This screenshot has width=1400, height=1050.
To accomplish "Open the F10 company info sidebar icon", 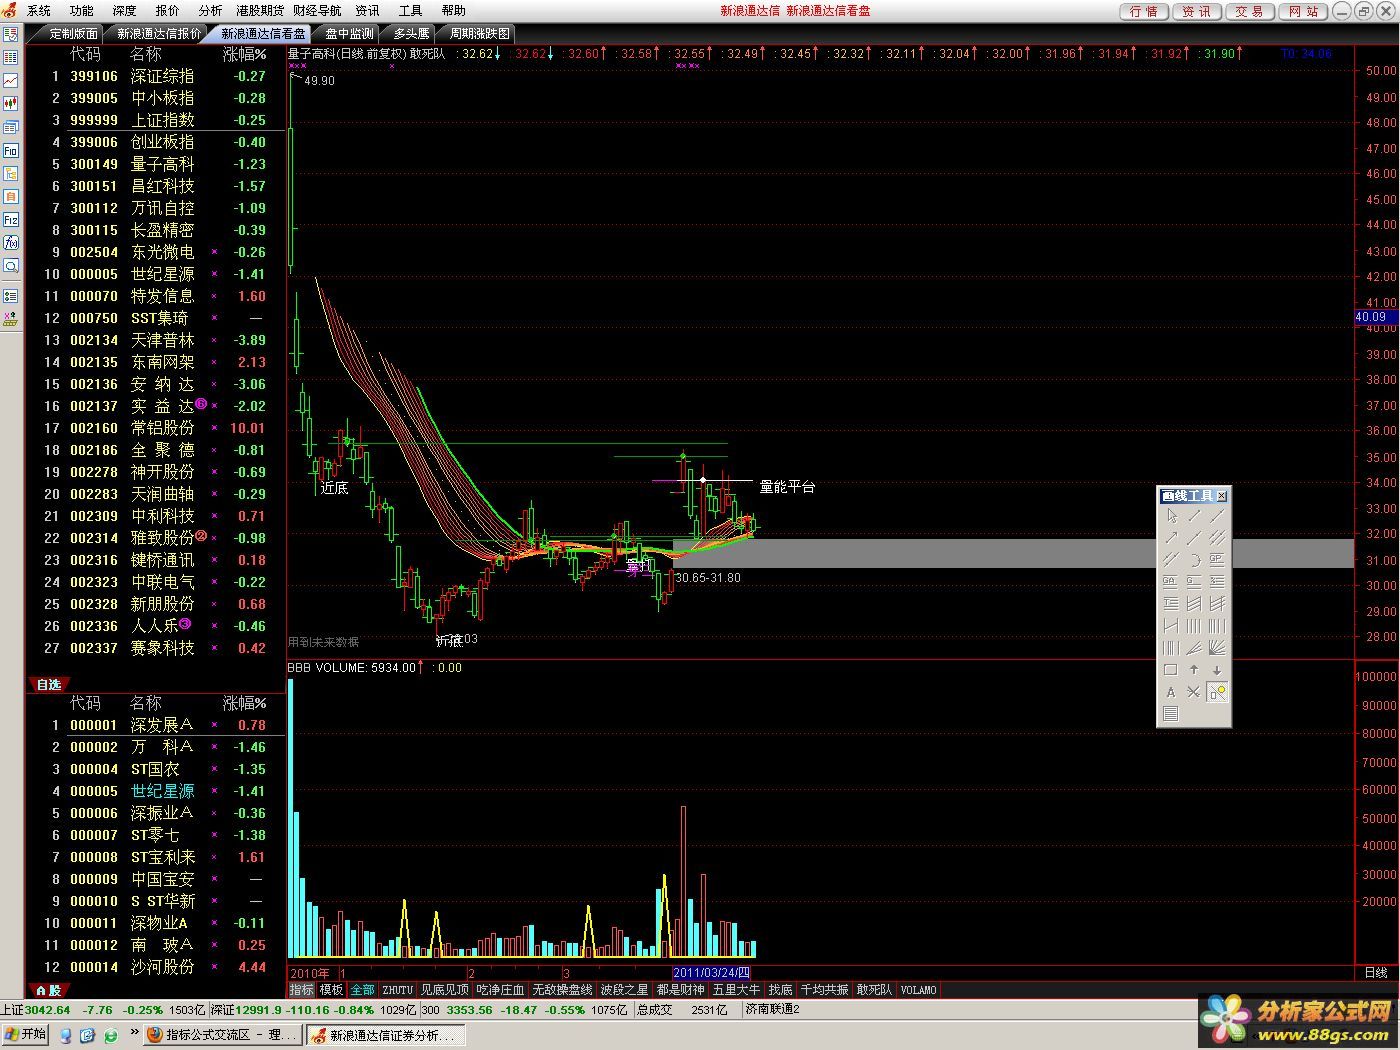I will pyautogui.click(x=10, y=150).
